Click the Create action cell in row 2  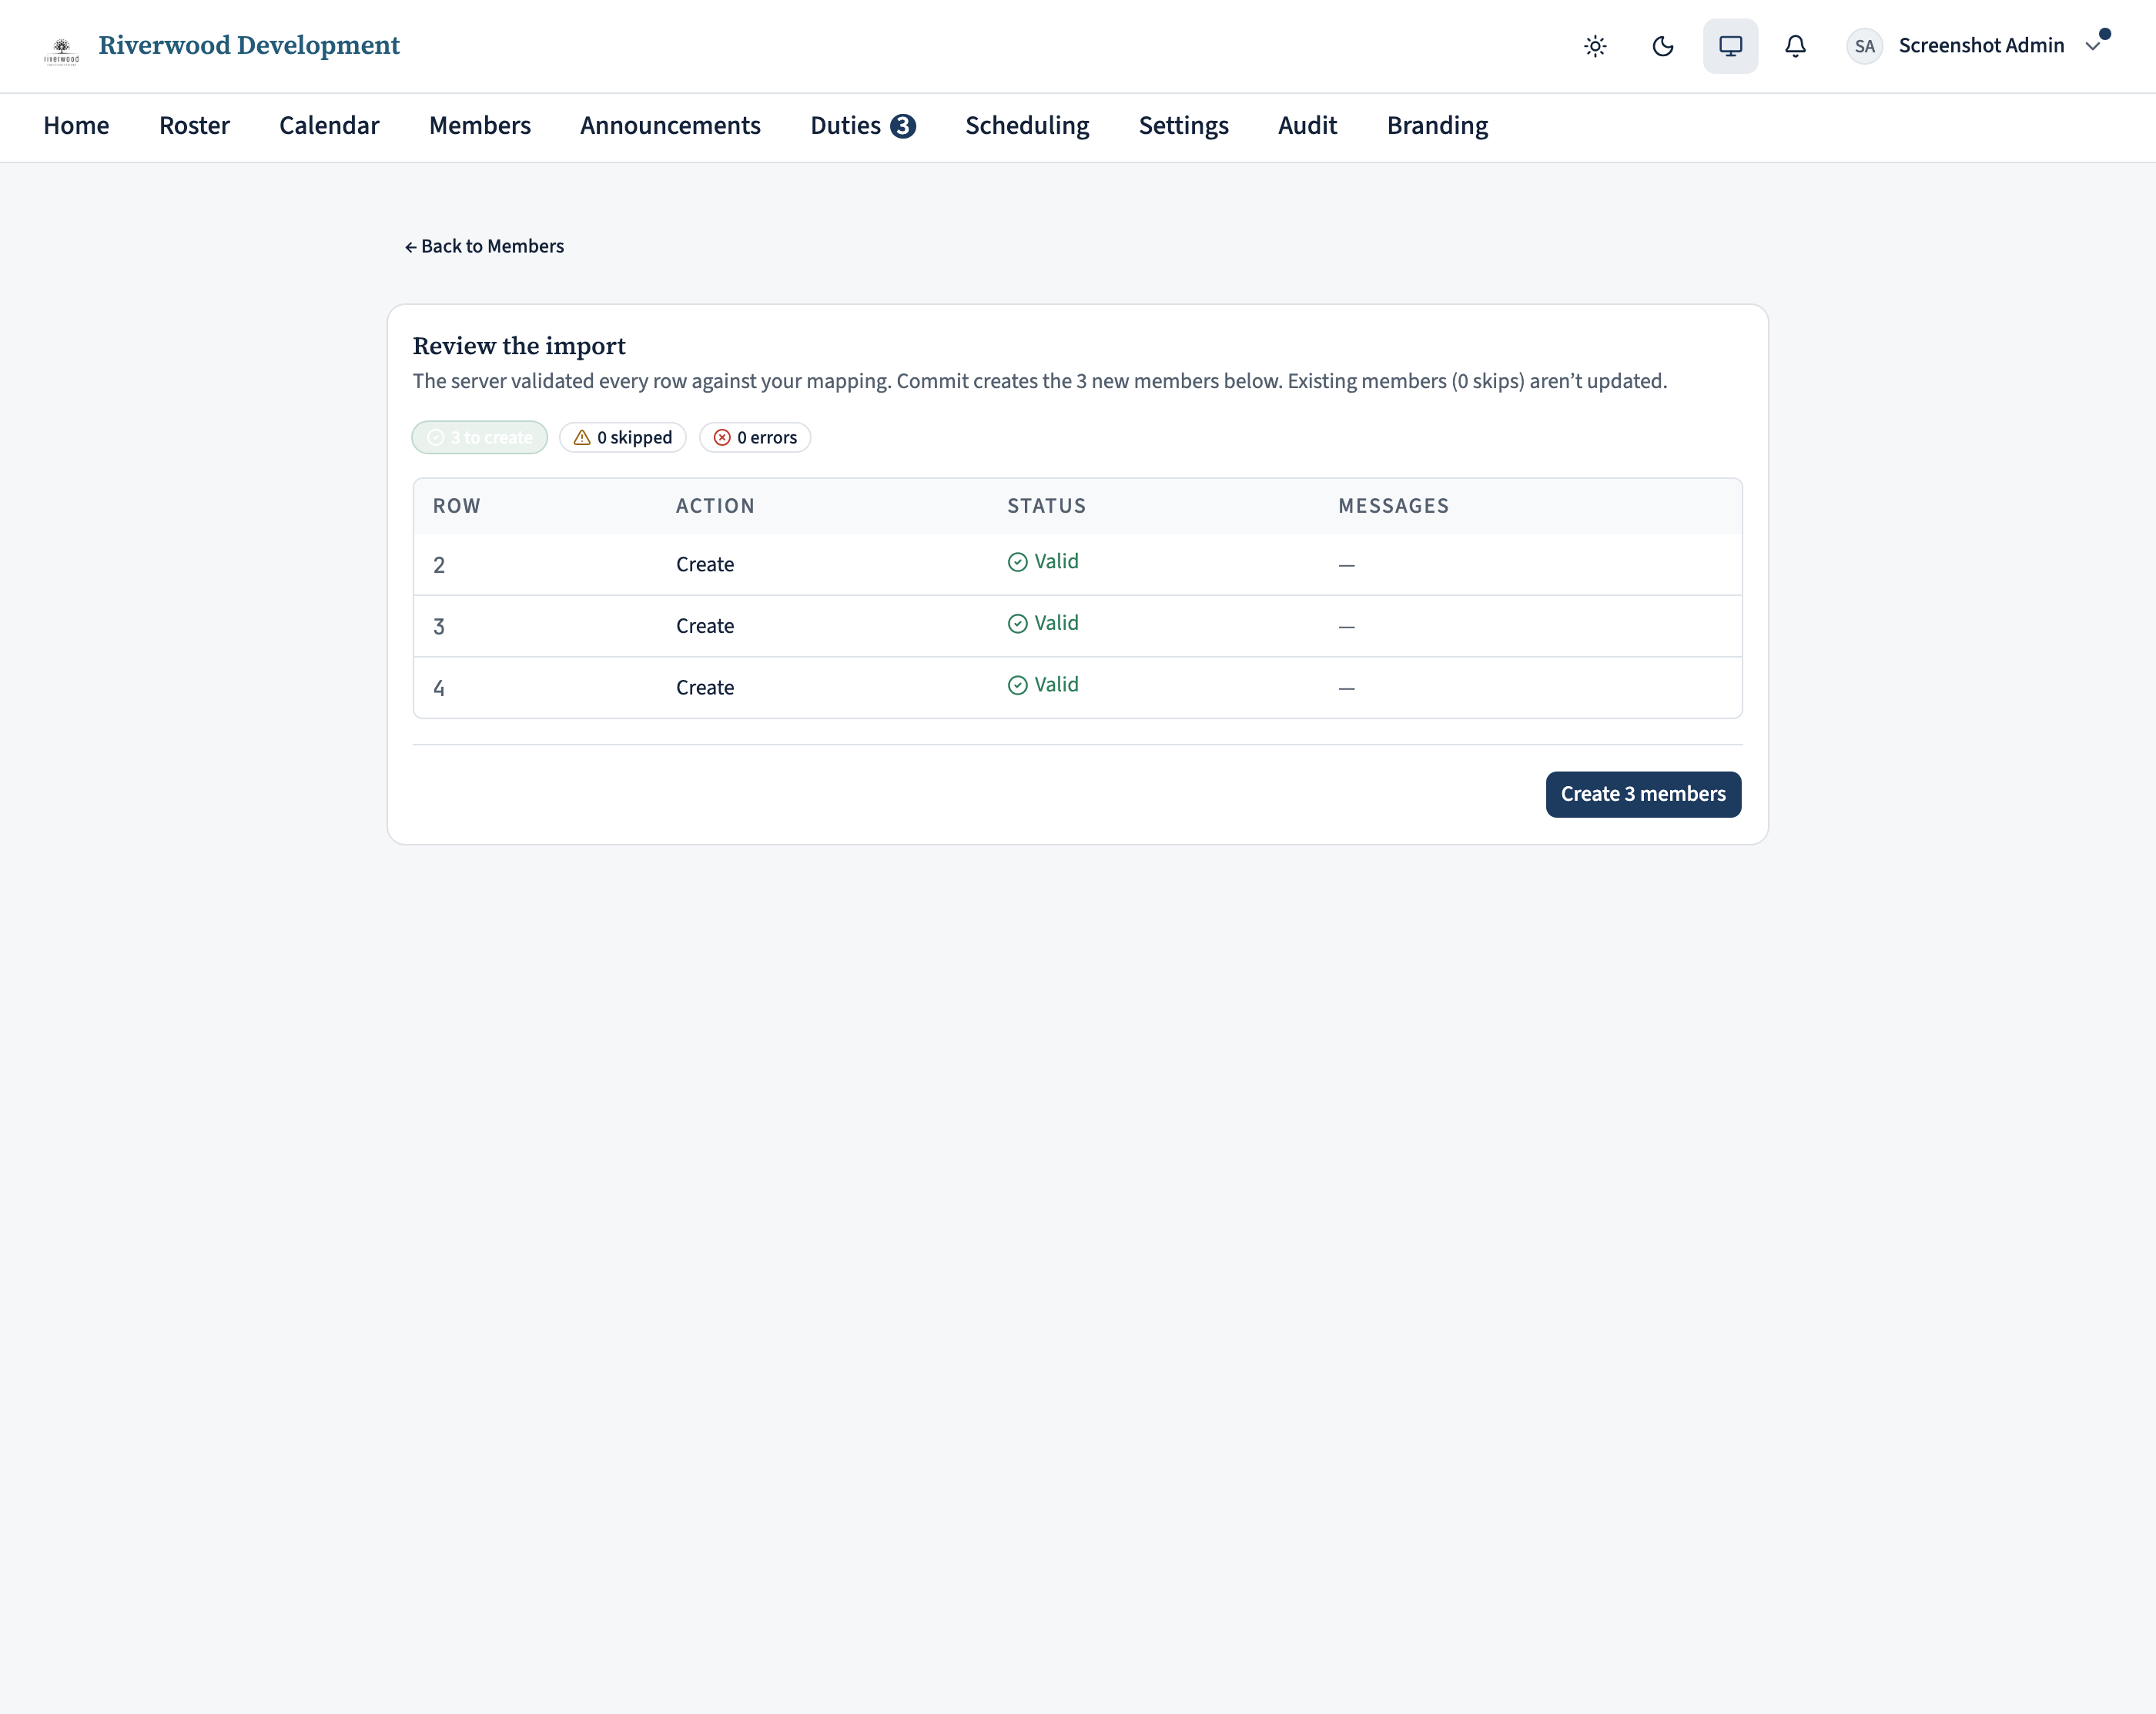pyautogui.click(x=705, y=565)
